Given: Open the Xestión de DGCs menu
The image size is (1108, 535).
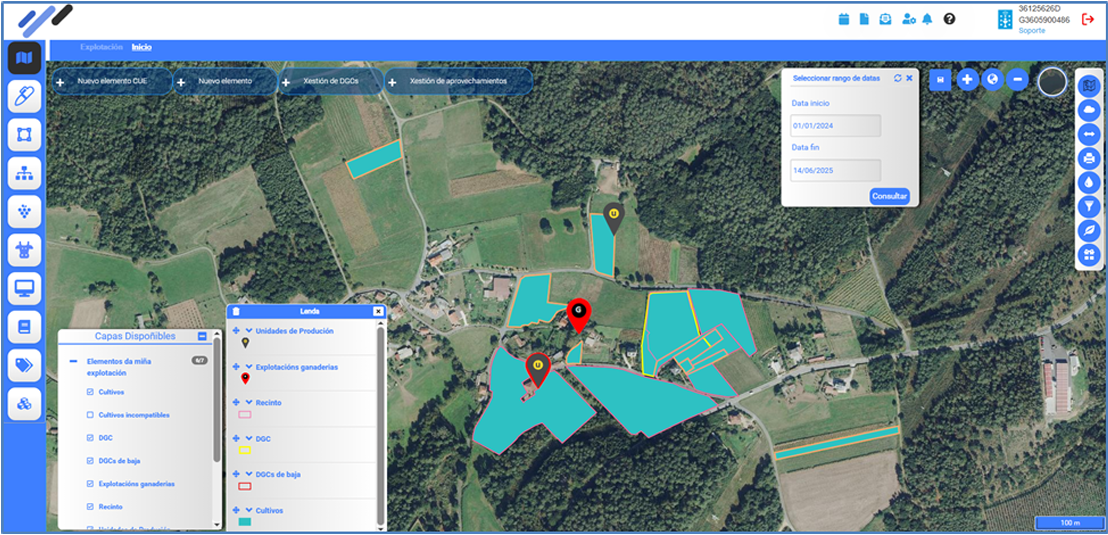Looking at the screenshot, I should (330, 81).
